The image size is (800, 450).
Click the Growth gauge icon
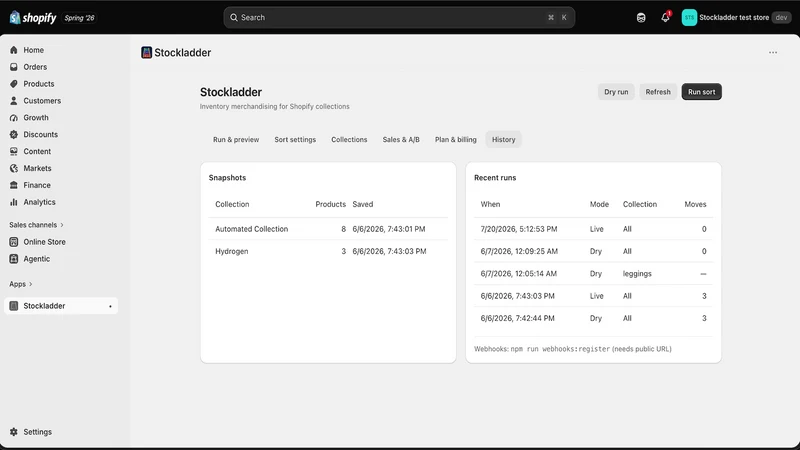(14, 117)
